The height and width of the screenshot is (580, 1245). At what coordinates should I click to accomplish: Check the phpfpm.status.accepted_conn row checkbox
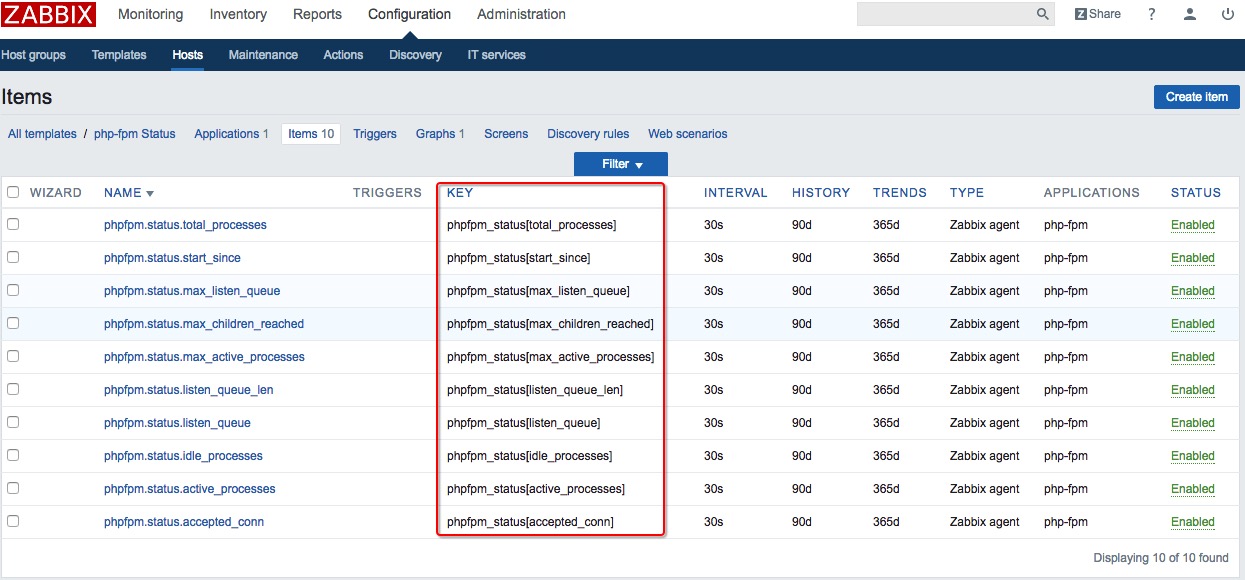13,521
